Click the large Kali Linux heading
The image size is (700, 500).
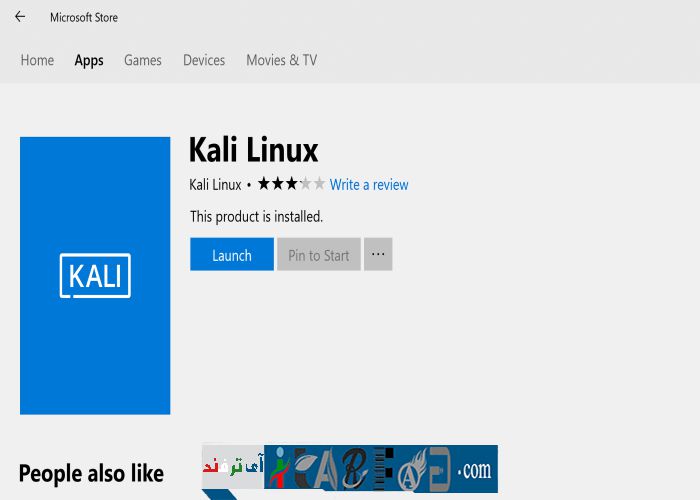[254, 150]
